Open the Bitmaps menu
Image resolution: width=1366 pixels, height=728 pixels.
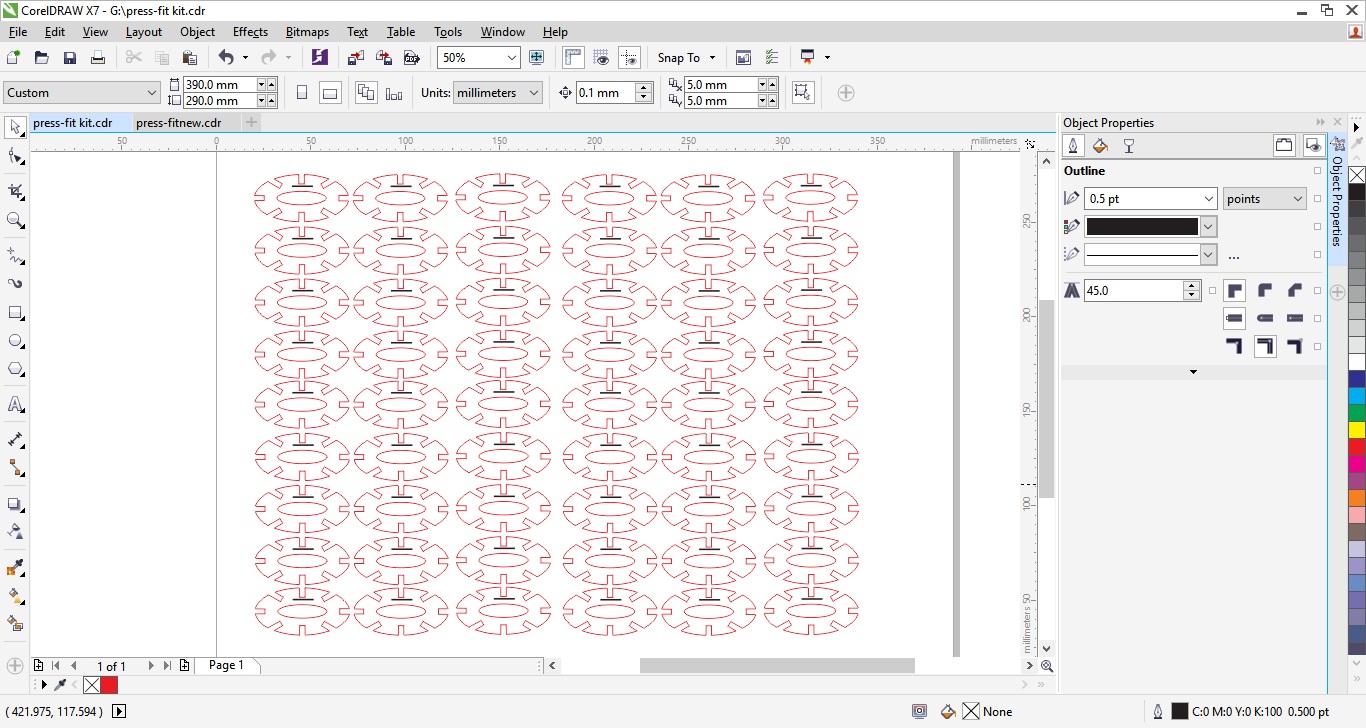click(307, 32)
